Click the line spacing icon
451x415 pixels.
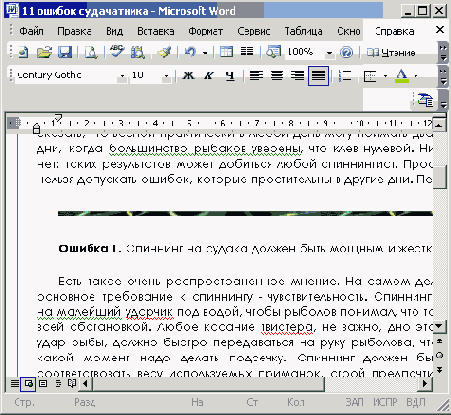345,76
